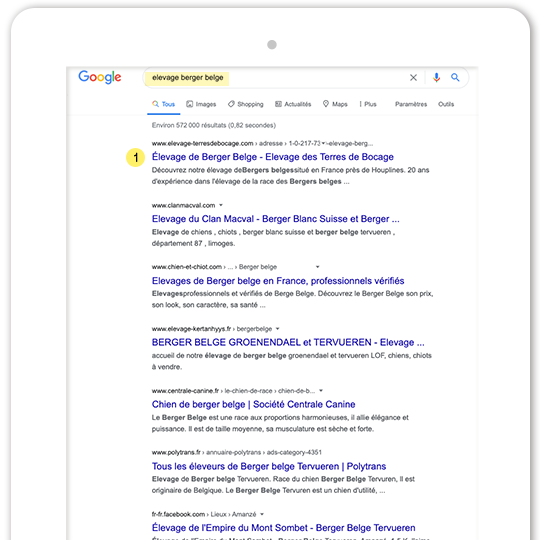Expand dropdown arrow next to elevage-kertanhyys.fr URL

click(x=278, y=329)
